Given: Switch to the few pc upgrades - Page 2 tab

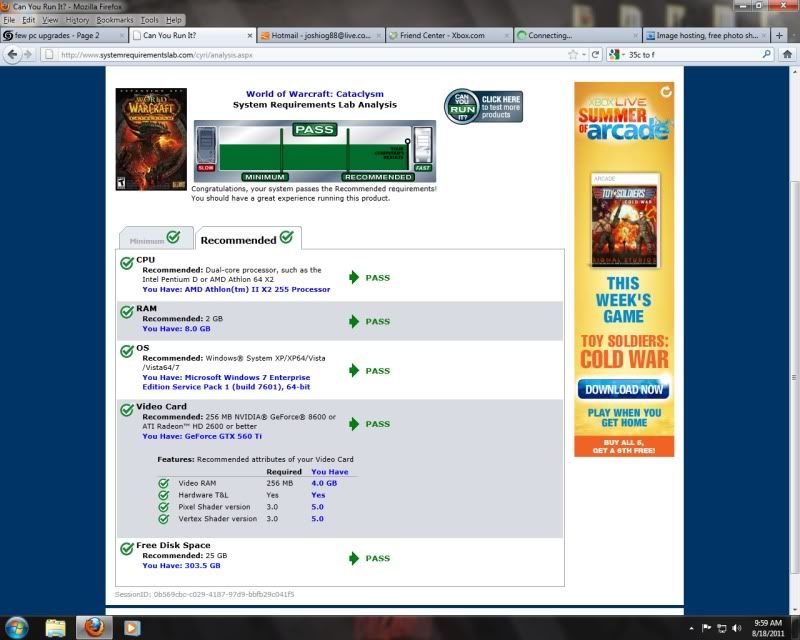Looking at the screenshot, I should click(64, 35).
